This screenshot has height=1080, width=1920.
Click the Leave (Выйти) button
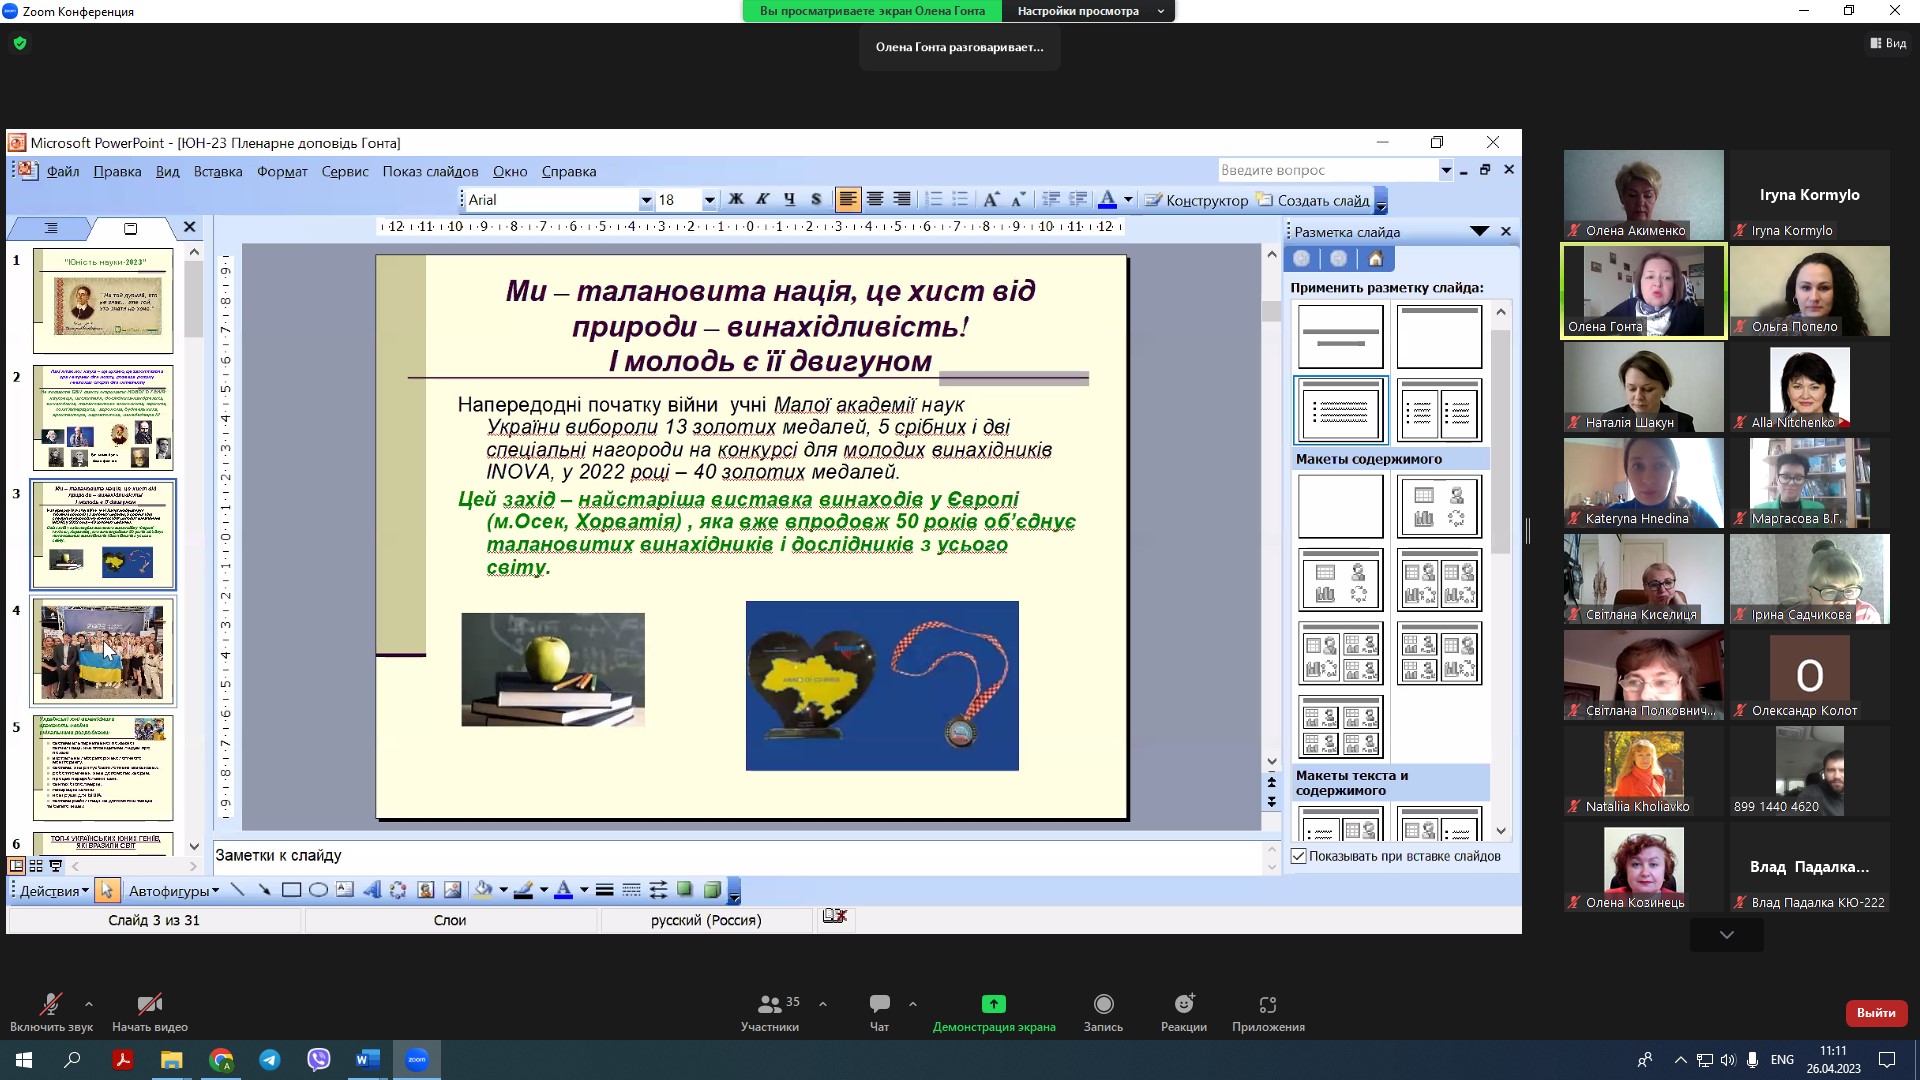tap(1875, 1013)
